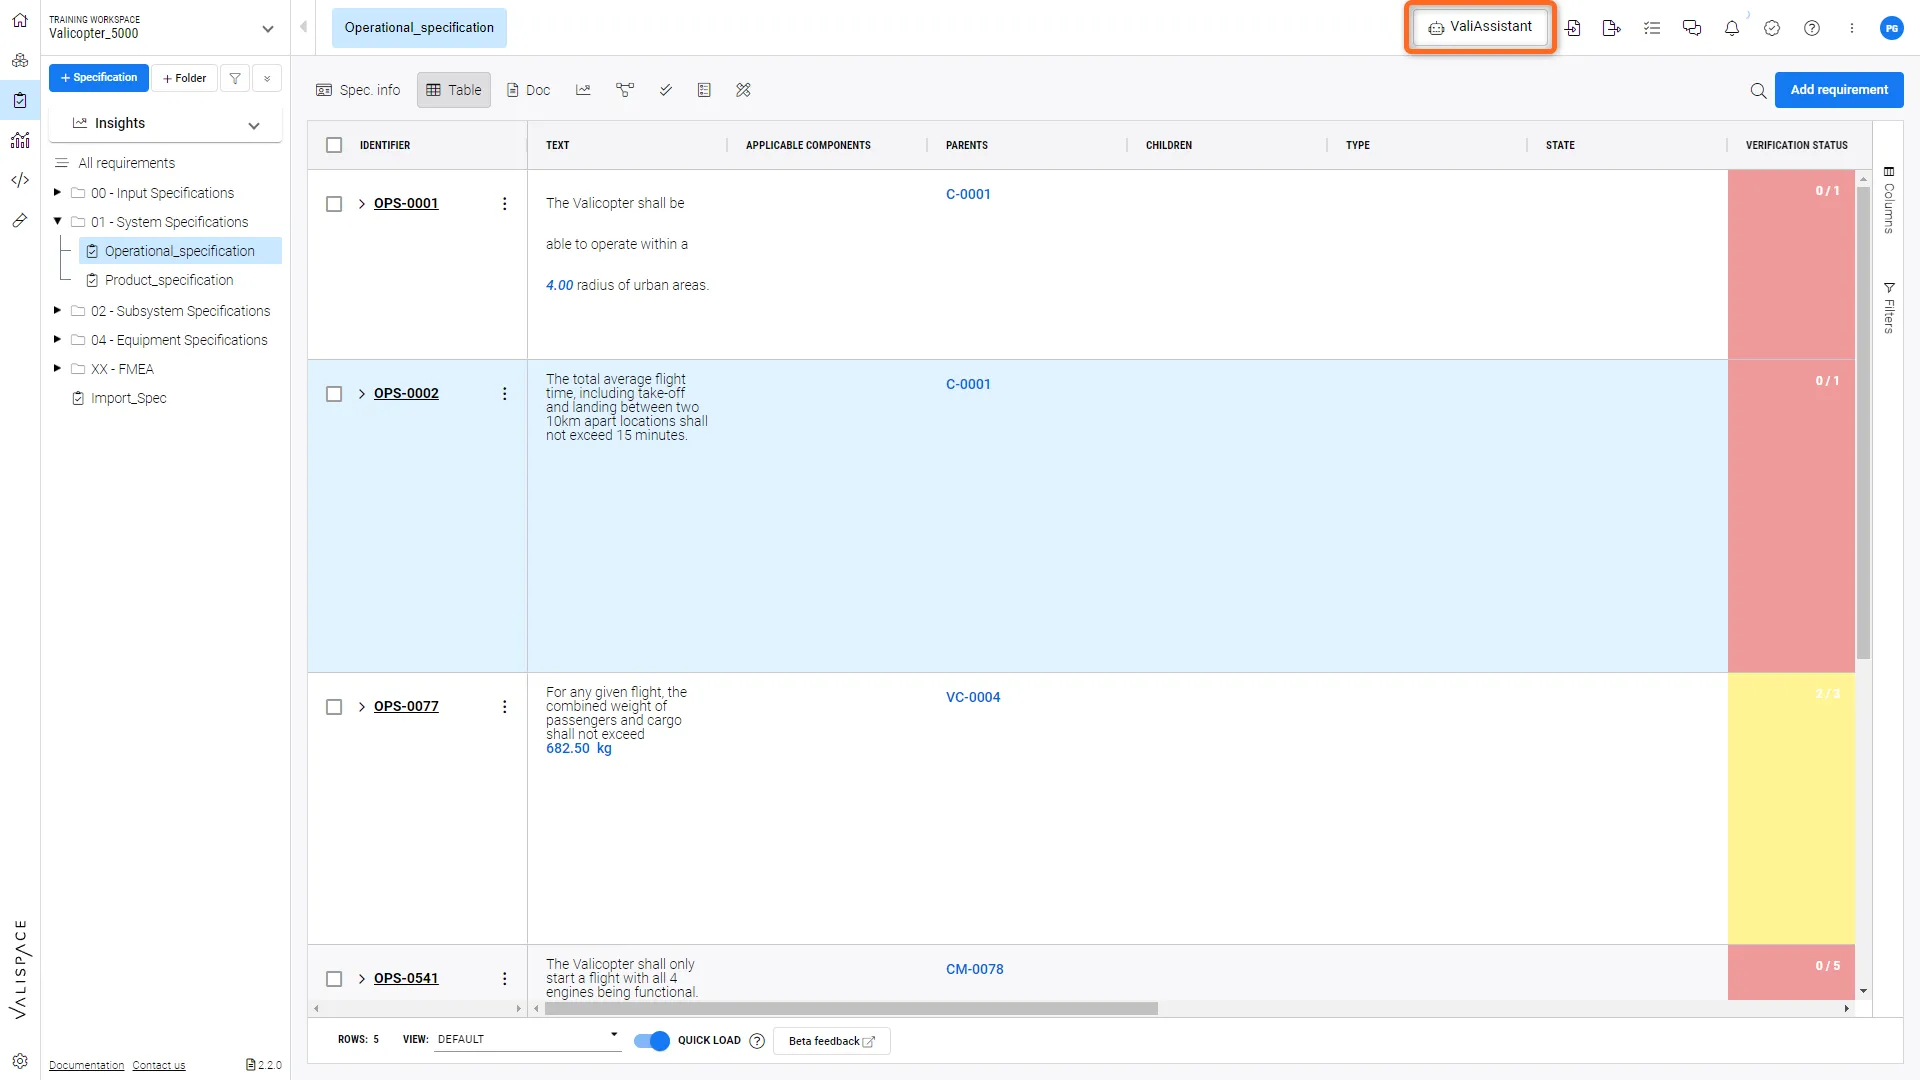Image resolution: width=1920 pixels, height=1080 pixels.
Task: Open the ValiAssistant button
Action: [x=1480, y=27]
